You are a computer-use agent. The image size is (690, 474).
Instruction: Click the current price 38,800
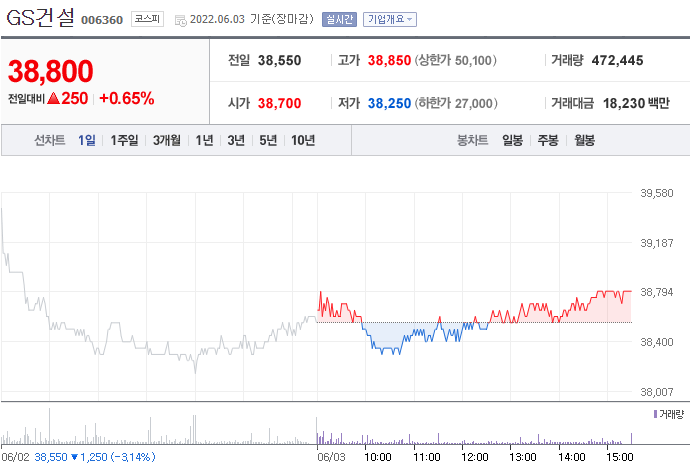point(51,71)
